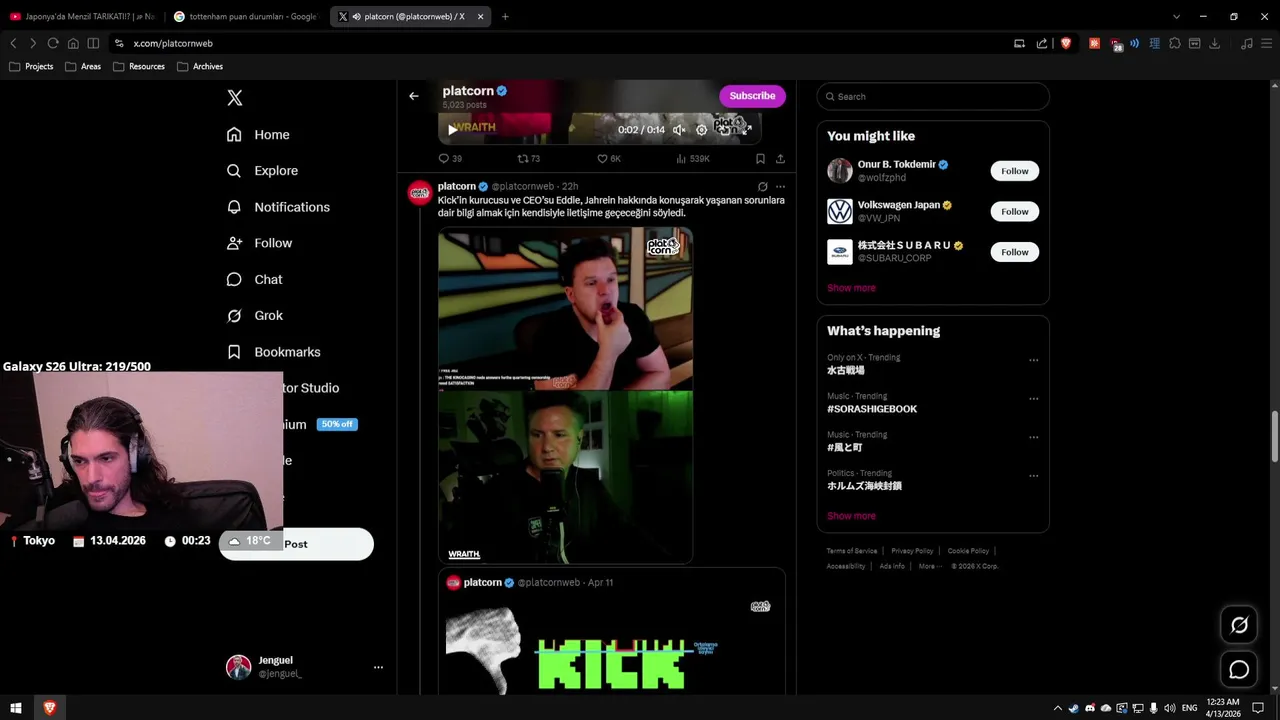
Task: Click the back arrow beside platcorn header
Action: (x=413, y=96)
